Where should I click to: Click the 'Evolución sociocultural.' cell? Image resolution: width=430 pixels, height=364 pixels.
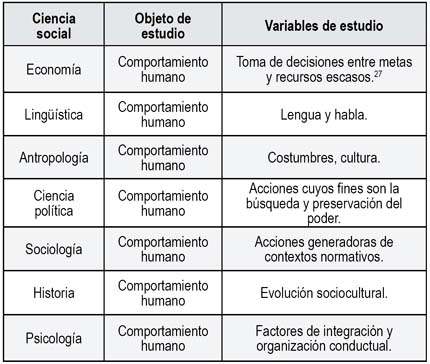pyautogui.click(x=324, y=293)
